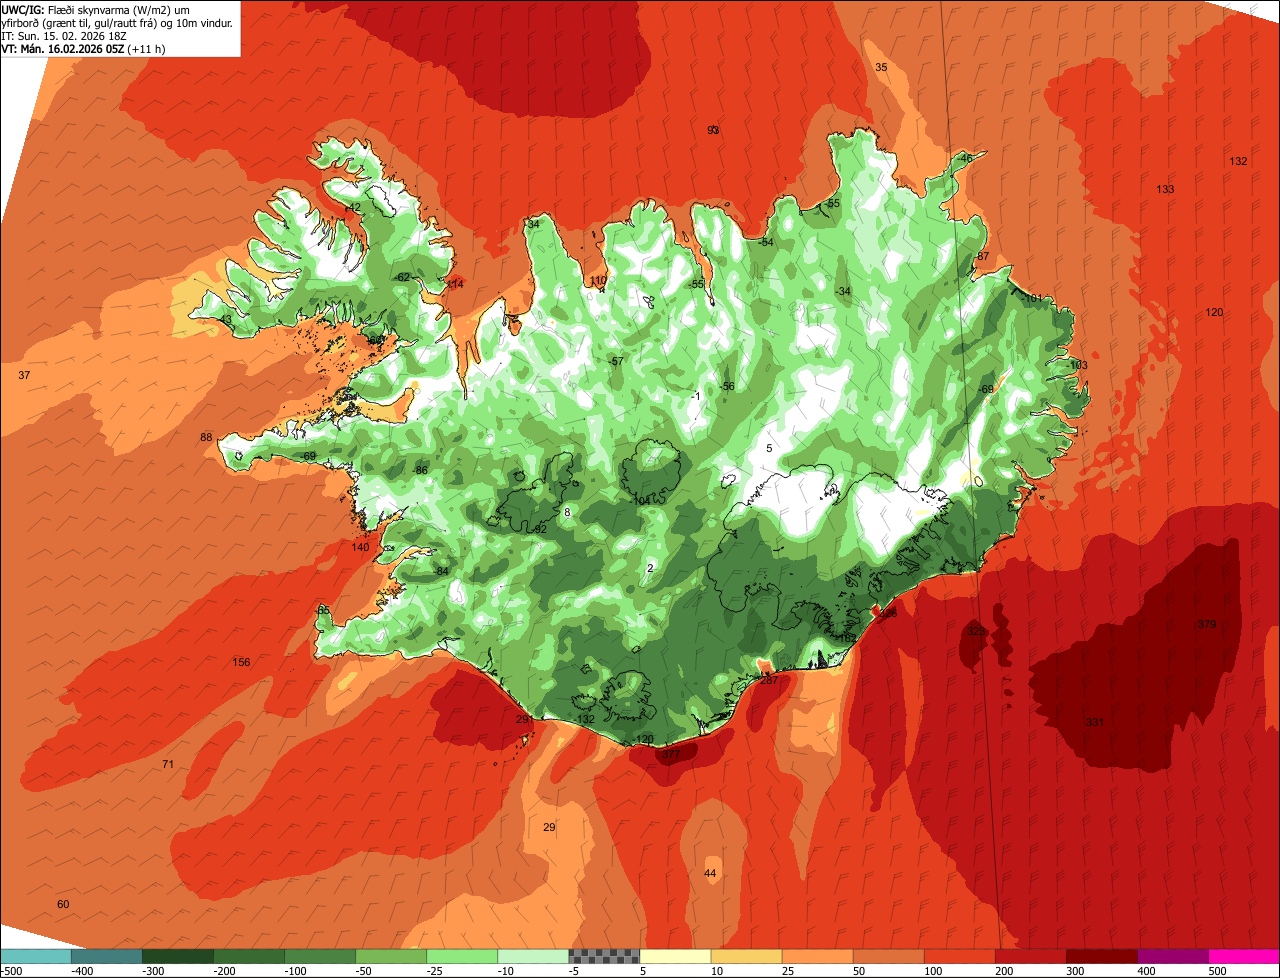Click the light green legend swatch between -25 and -10
The width and height of the screenshot is (1280, 978).
pyautogui.click(x=461, y=956)
